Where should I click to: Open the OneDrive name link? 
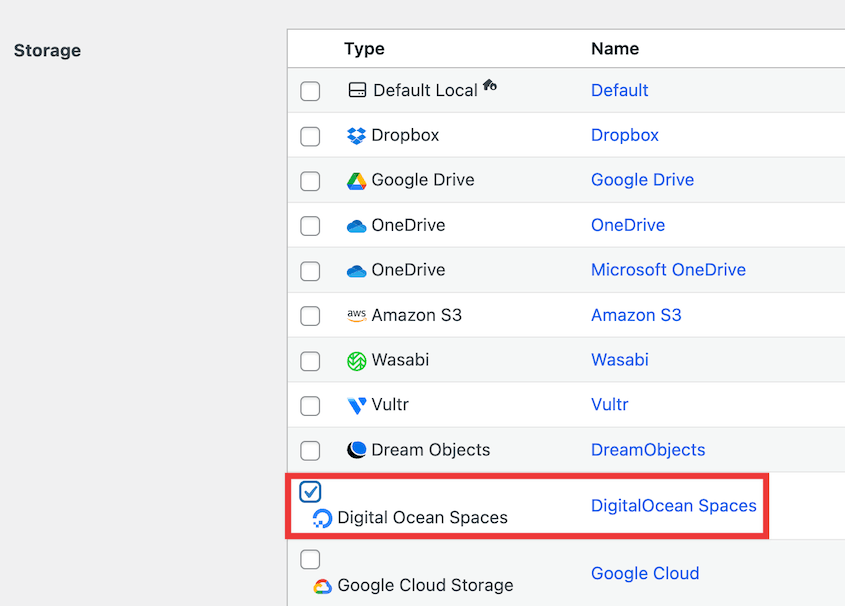pos(628,225)
